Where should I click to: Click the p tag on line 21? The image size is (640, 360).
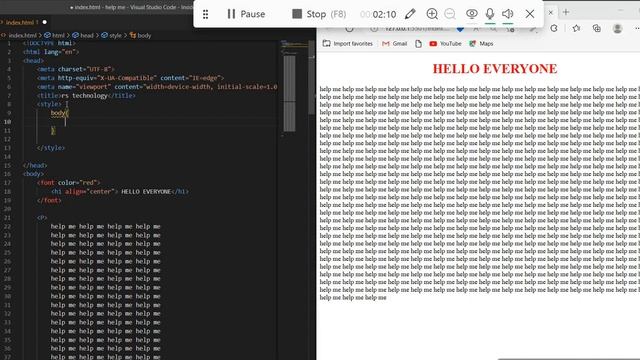[42, 218]
